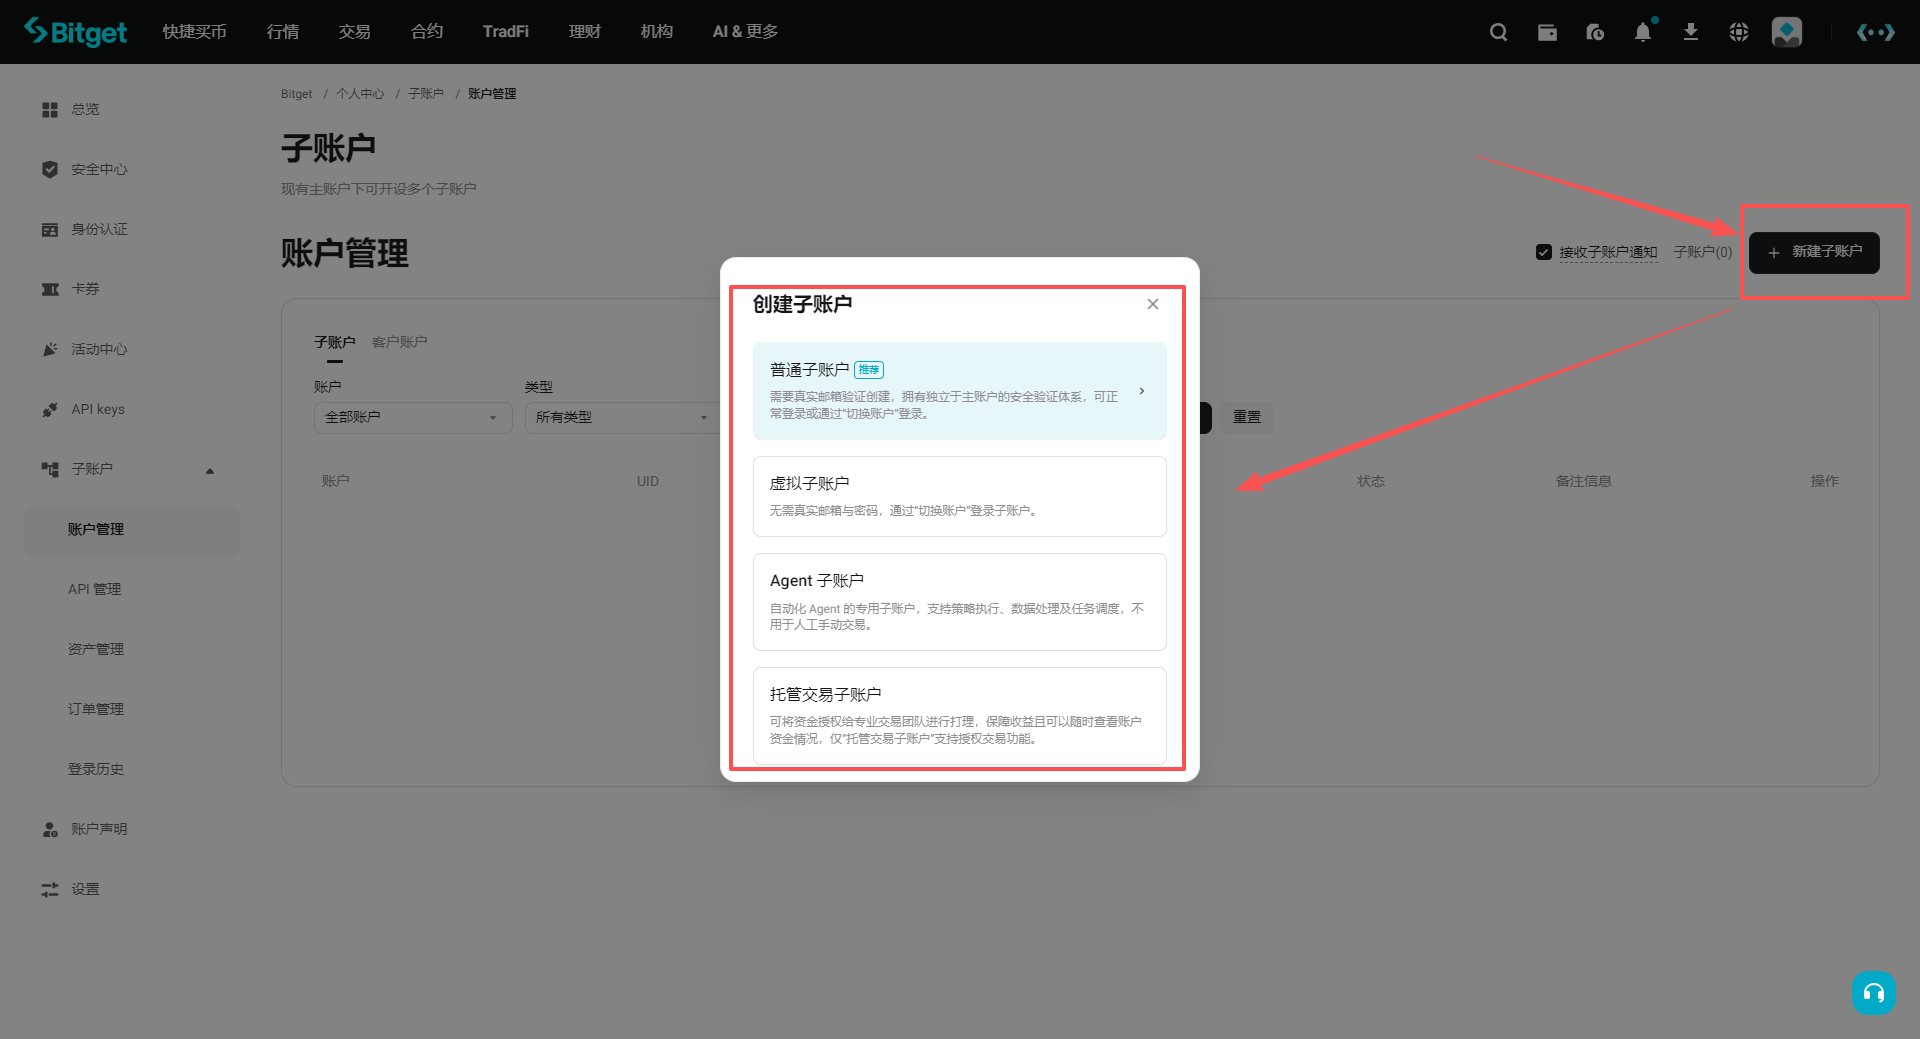This screenshot has width=1920, height=1039.
Task: Click the API keys plug icon
Action: pos(50,409)
